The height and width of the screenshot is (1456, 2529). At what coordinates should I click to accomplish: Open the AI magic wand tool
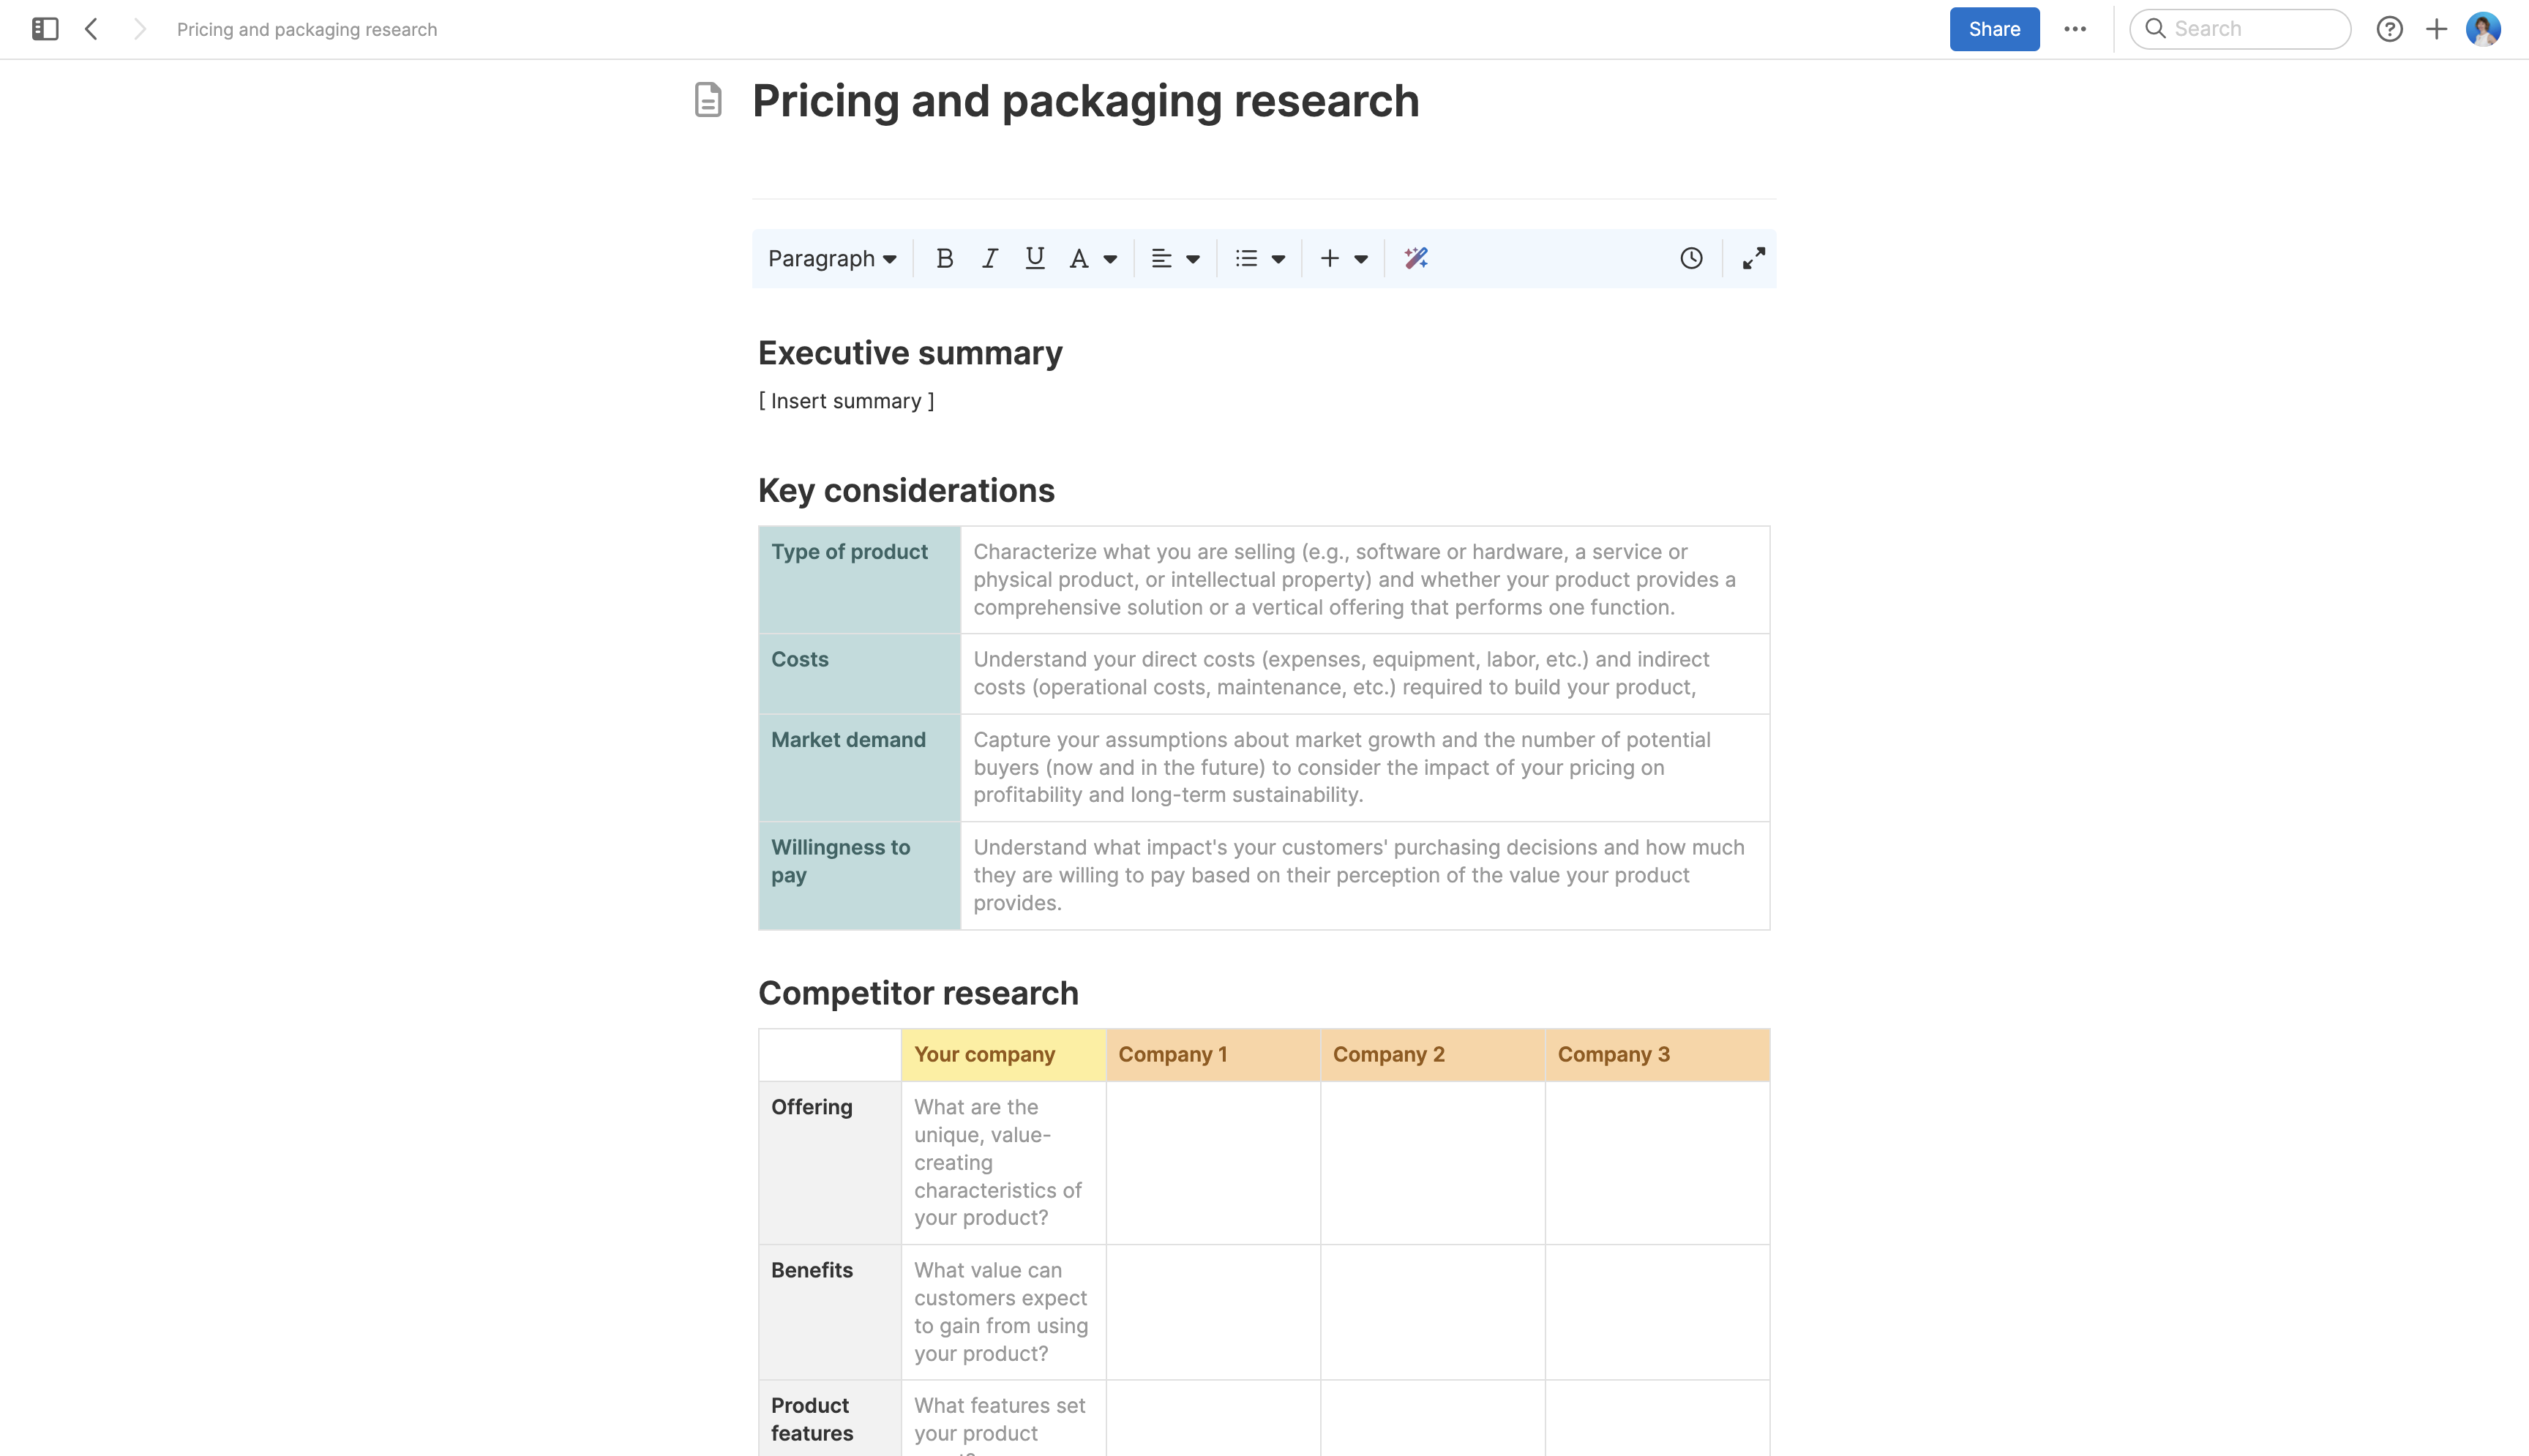[1415, 258]
